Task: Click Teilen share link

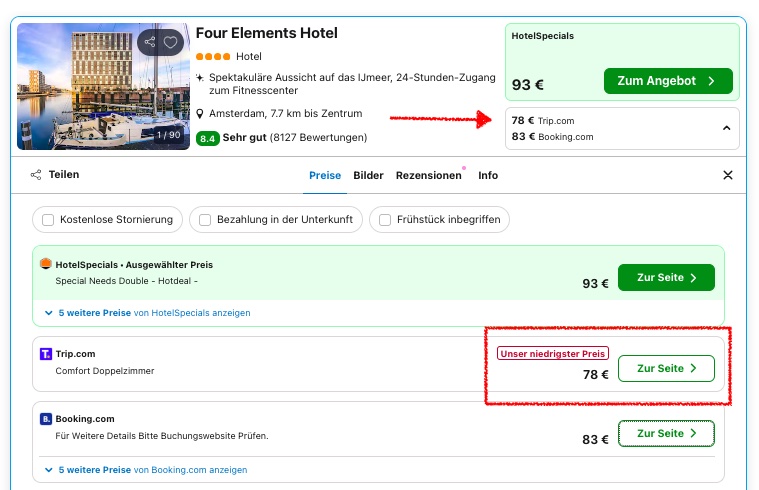Action: [x=55, y=175]
